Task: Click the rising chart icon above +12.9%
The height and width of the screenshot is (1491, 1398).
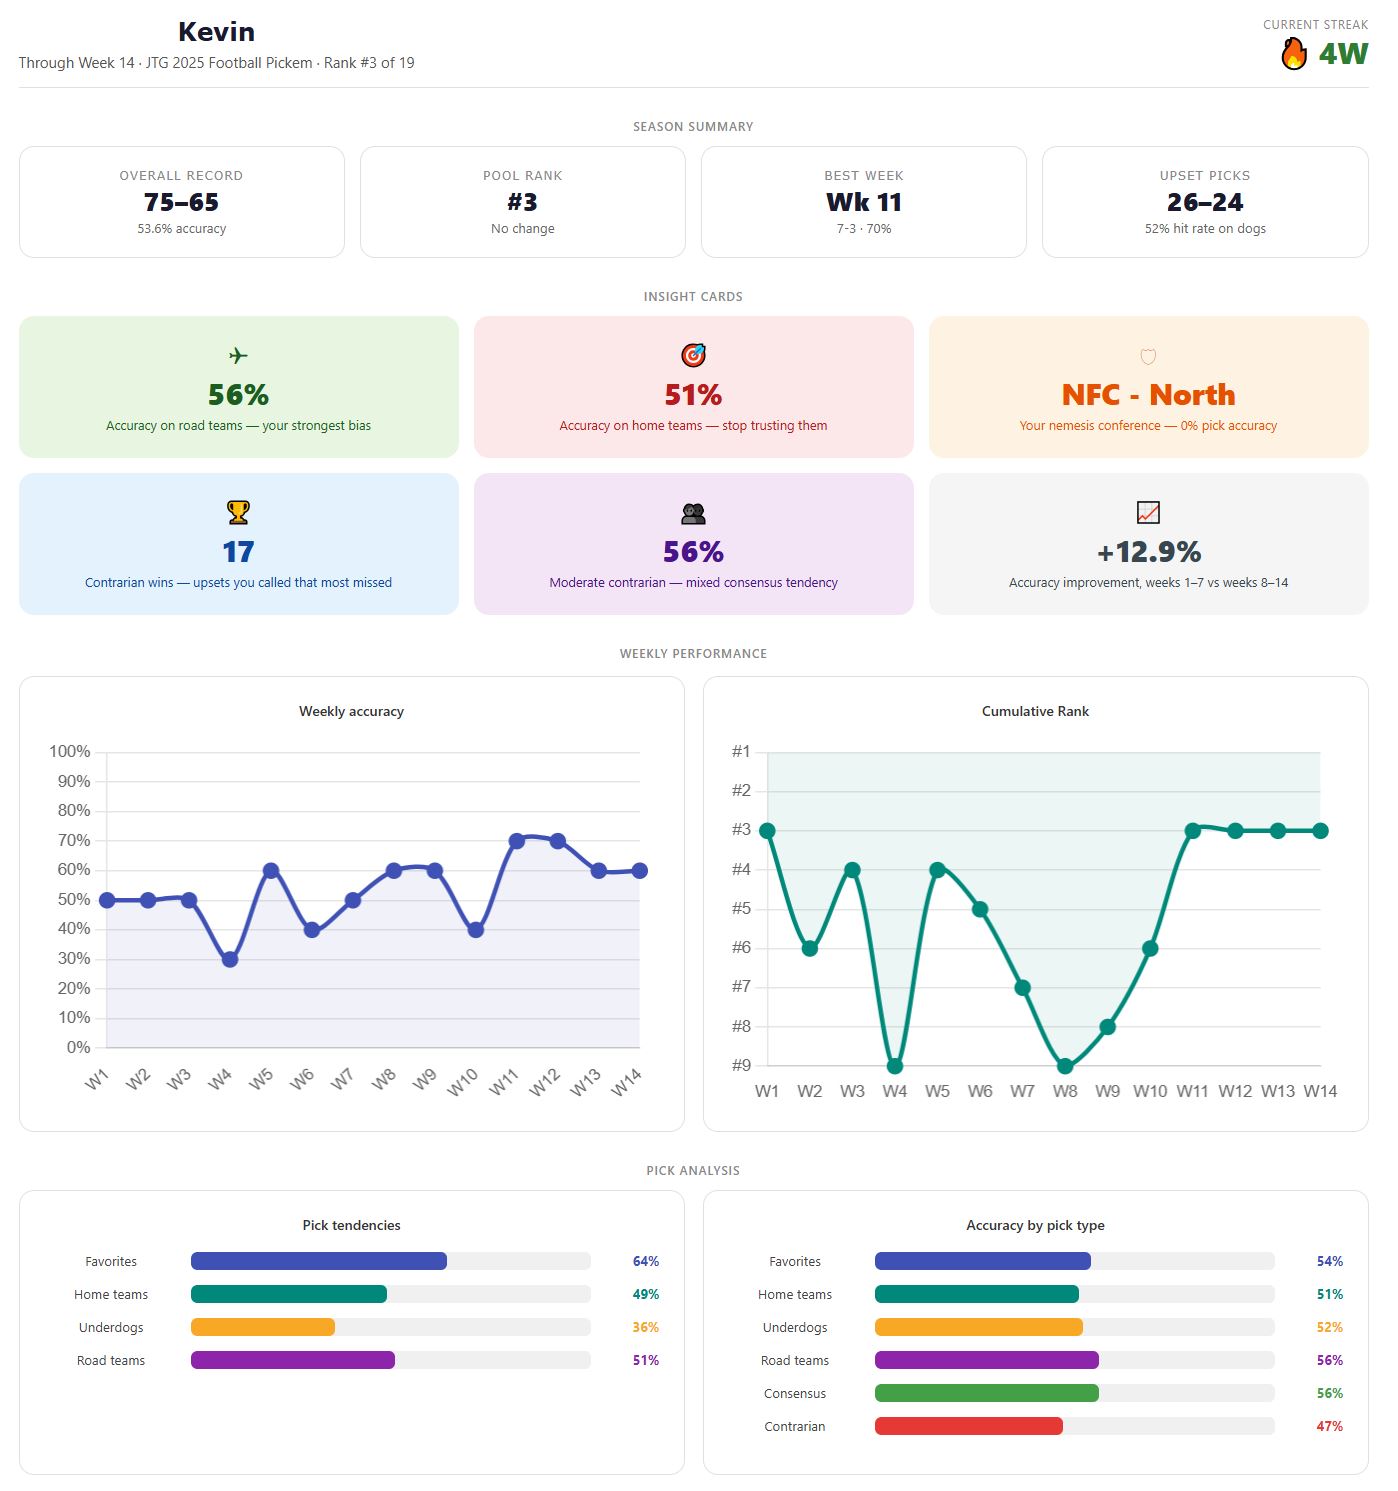Action: [1148, 512]
